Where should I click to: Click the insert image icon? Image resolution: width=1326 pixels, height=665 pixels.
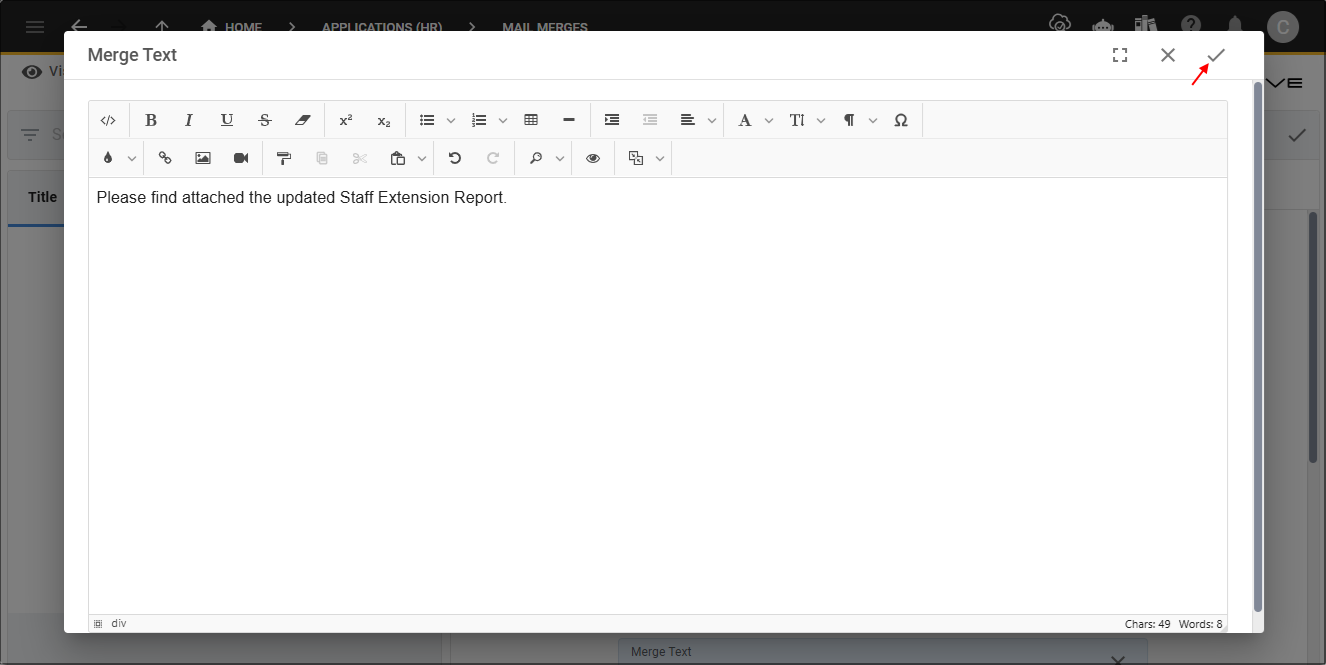202,157
